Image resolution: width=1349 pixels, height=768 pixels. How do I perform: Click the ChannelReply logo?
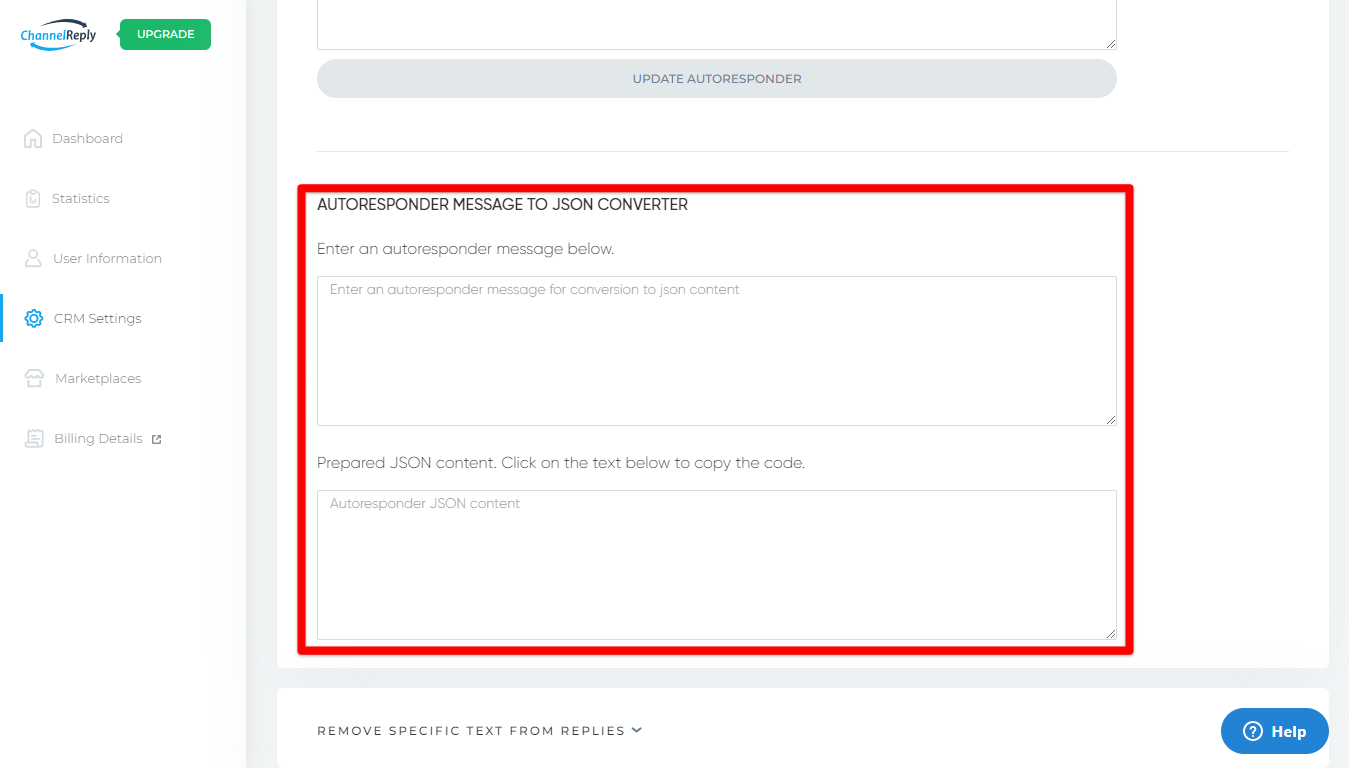click(x=59, y=35)
